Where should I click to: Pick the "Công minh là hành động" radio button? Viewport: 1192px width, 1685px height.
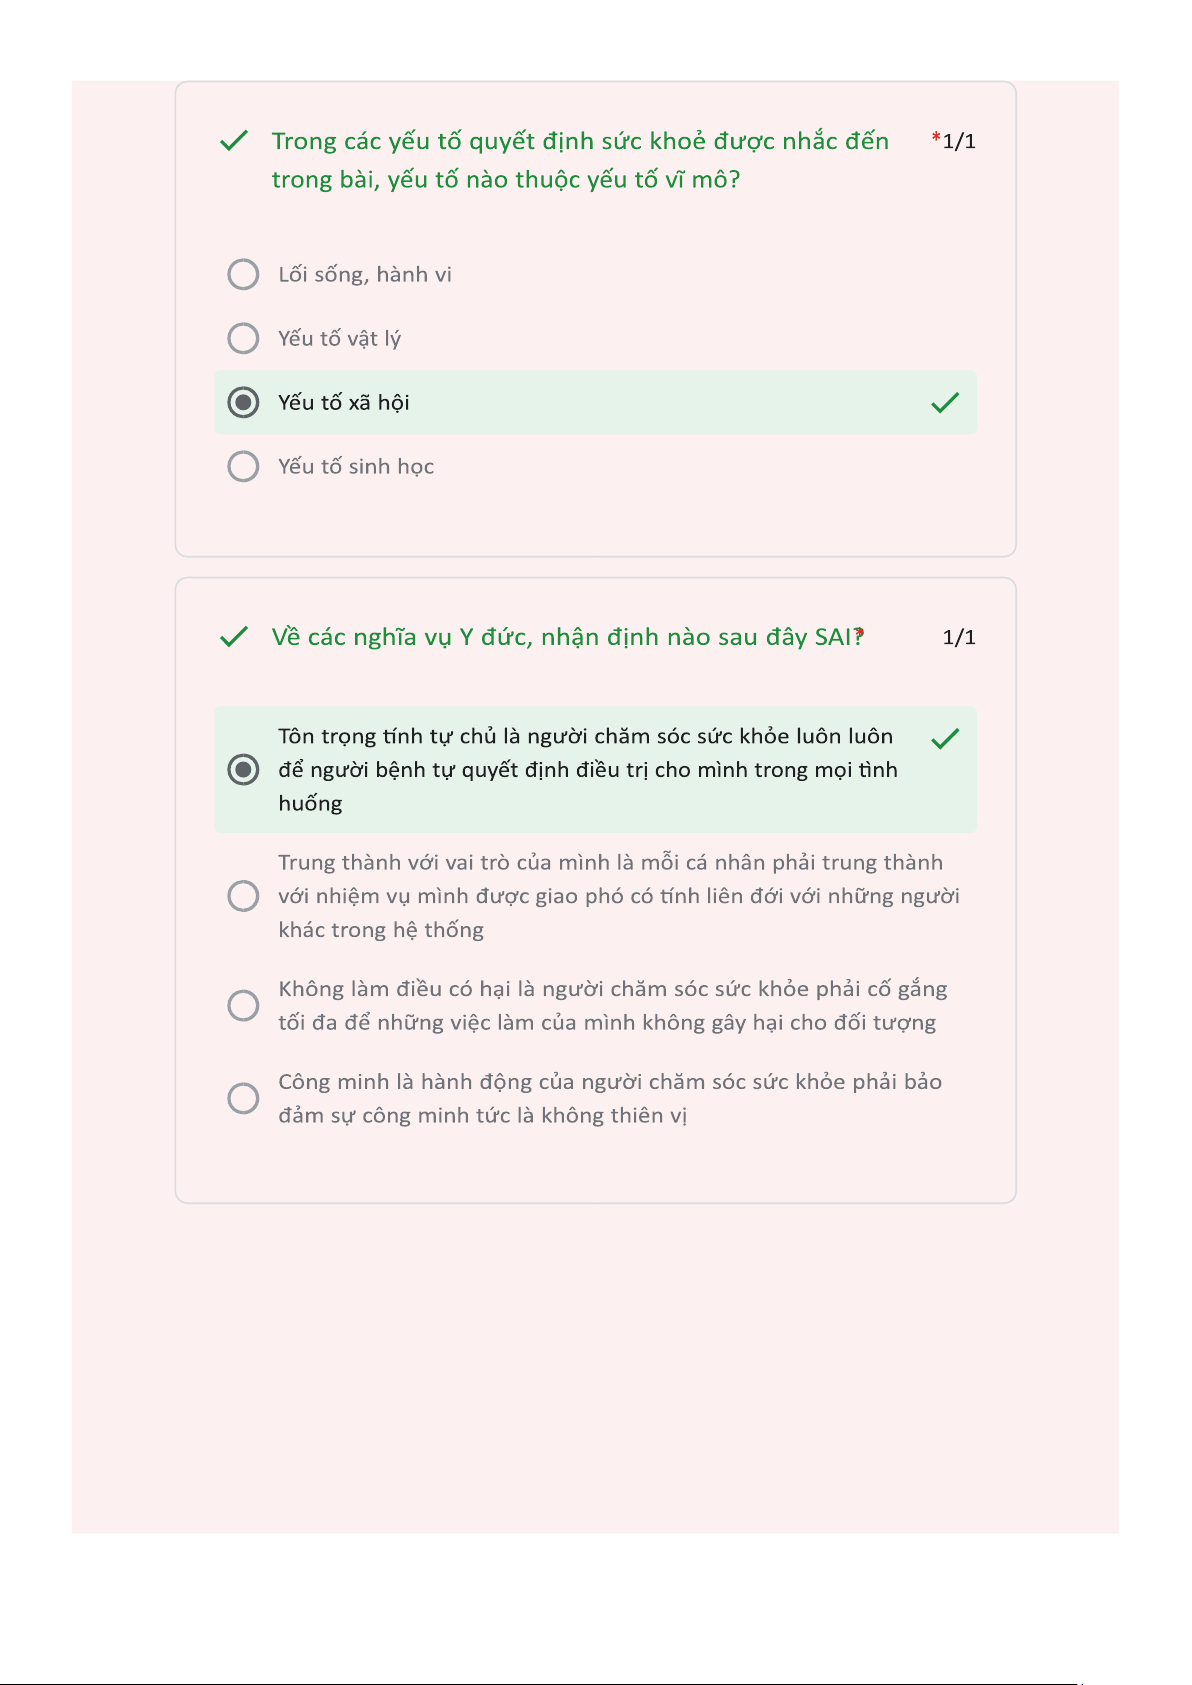[243, 1098]
